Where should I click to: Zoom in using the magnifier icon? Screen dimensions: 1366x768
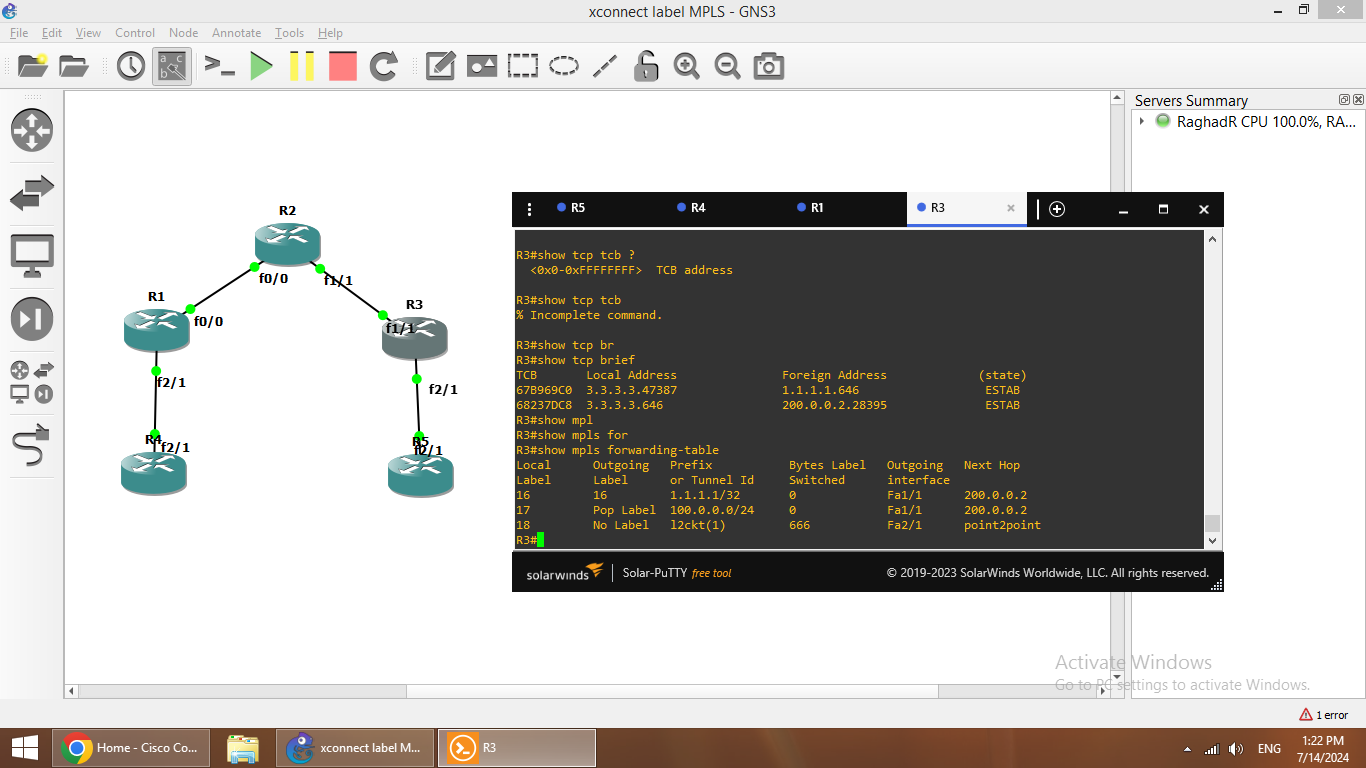pos(686,66)
